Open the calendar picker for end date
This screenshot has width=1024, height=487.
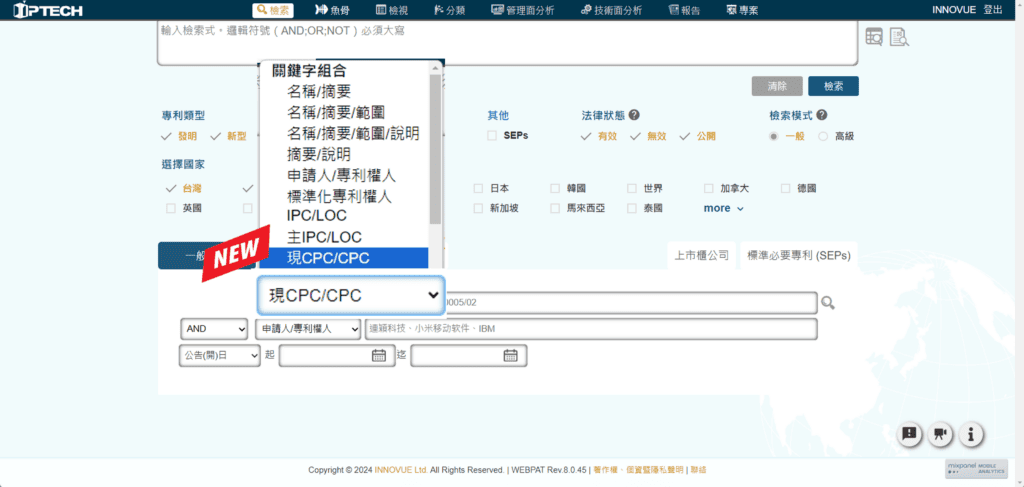(x=510, y=355)
